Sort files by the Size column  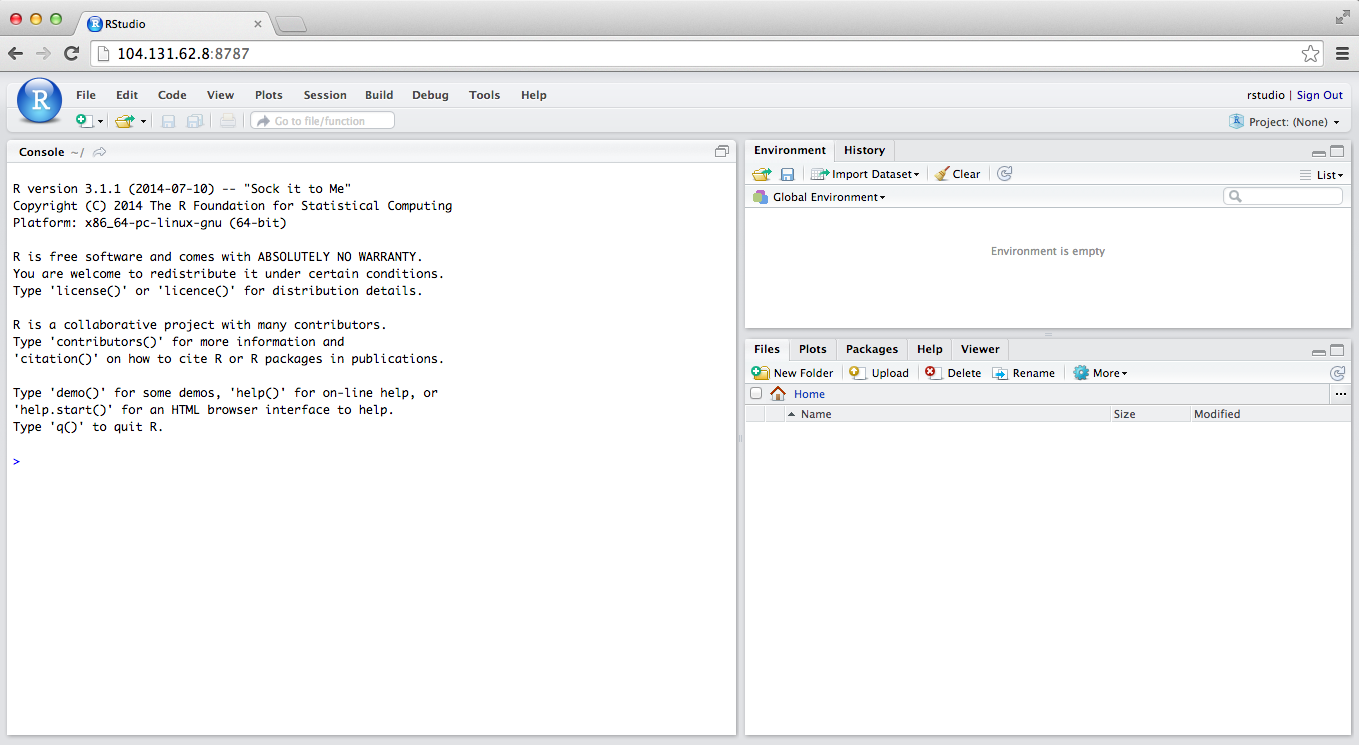tap(1151, 414)
